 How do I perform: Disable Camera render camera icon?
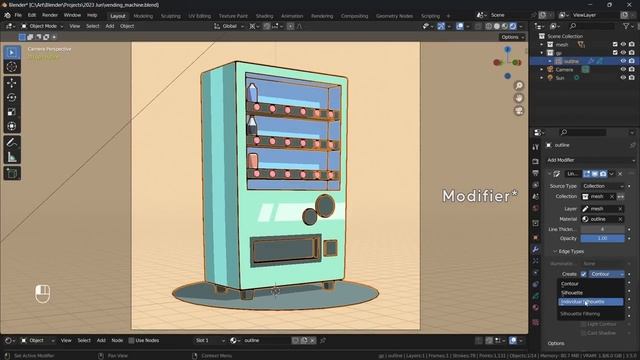click(631, 69)
